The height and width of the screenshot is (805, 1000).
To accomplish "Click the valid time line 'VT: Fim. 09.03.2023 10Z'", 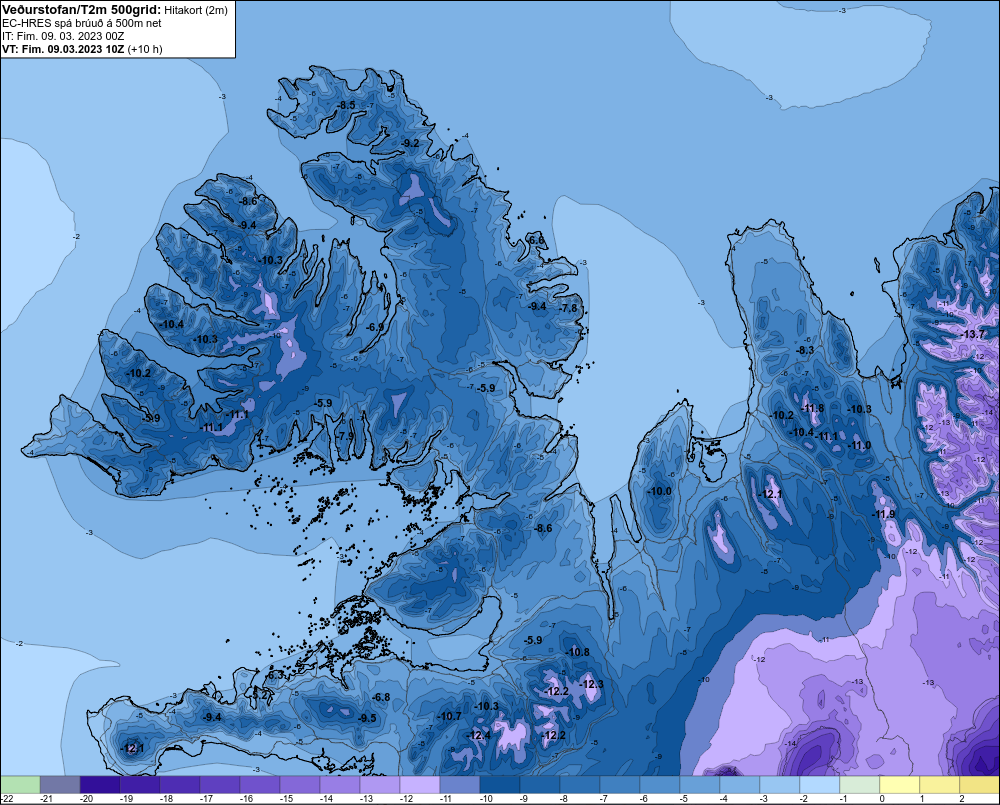I will (64, 49).
